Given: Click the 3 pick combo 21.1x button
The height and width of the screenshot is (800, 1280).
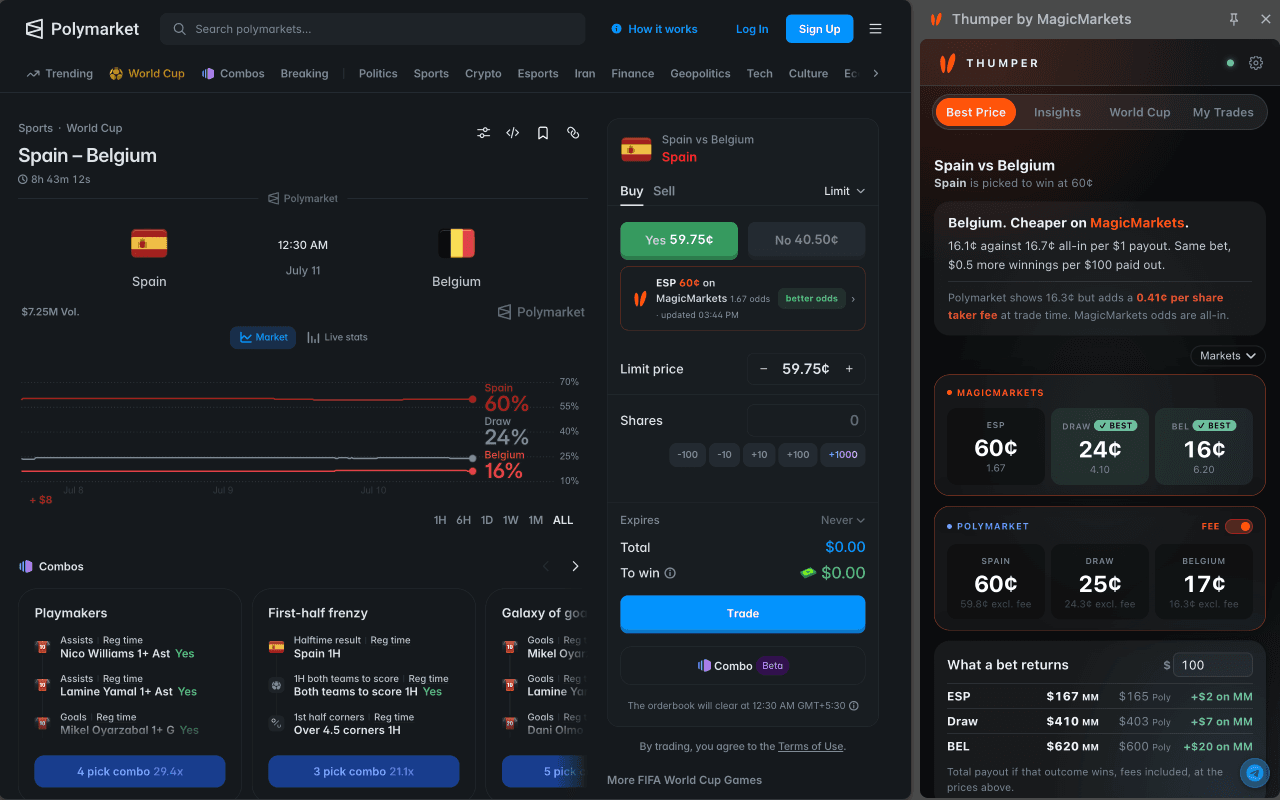Looking at the screenshot, I should click(363, 771).
